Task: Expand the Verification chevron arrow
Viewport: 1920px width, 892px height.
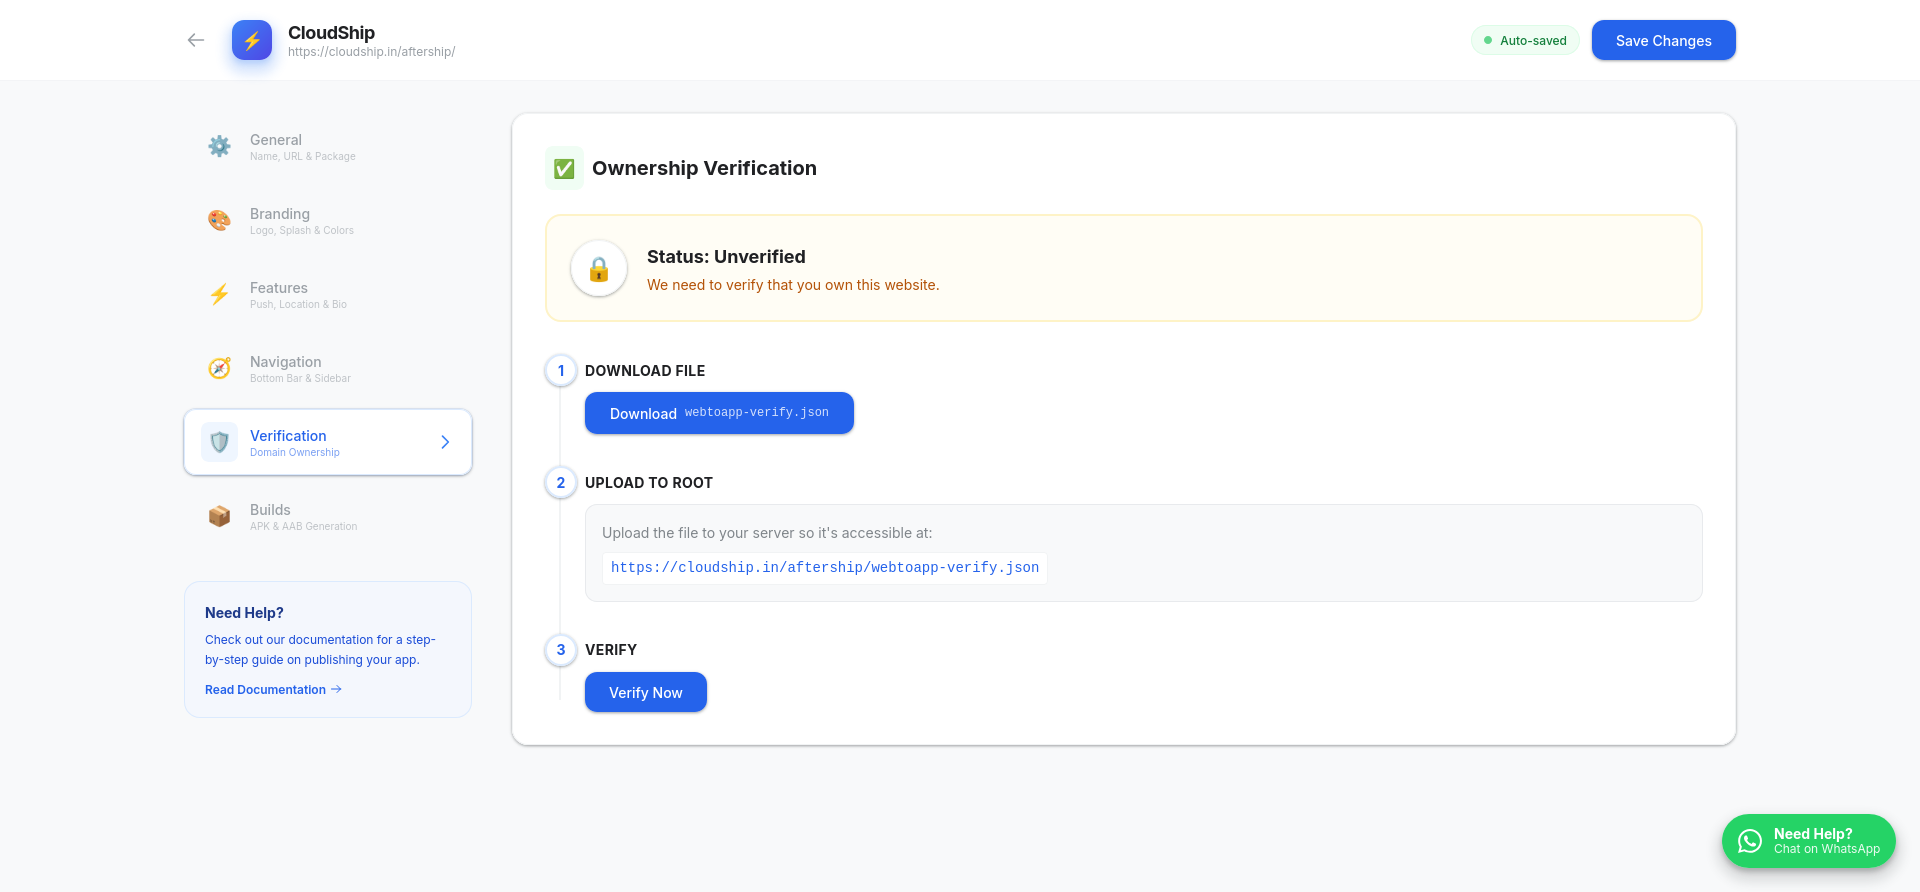Action: click(x=445, y=442)
